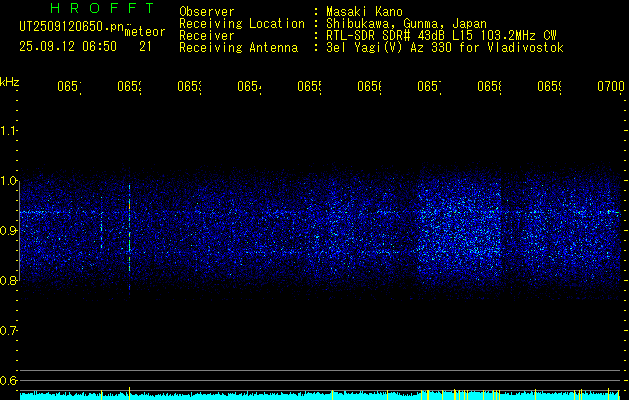Click the date stamp 25.09.12 06:50

tap(68, 47)
